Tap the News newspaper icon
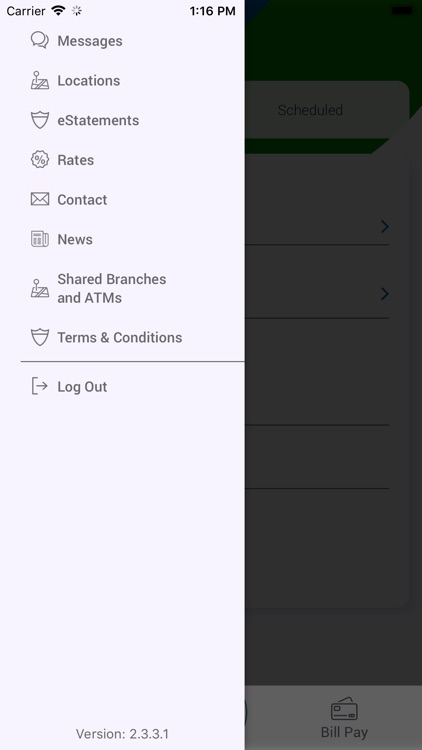This screenshot has height=750, width=422. 40,239
